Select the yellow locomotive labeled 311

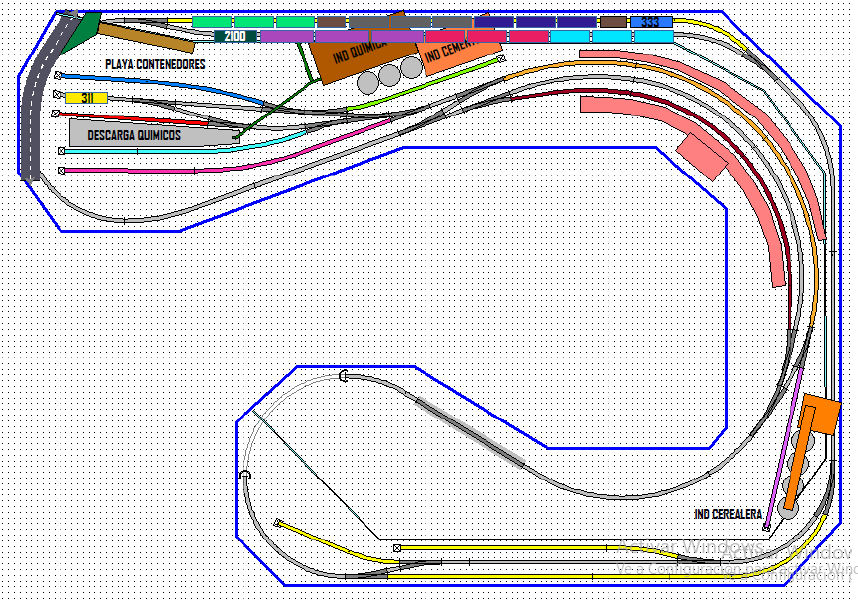pyautogui.click(x=86, y=99)
